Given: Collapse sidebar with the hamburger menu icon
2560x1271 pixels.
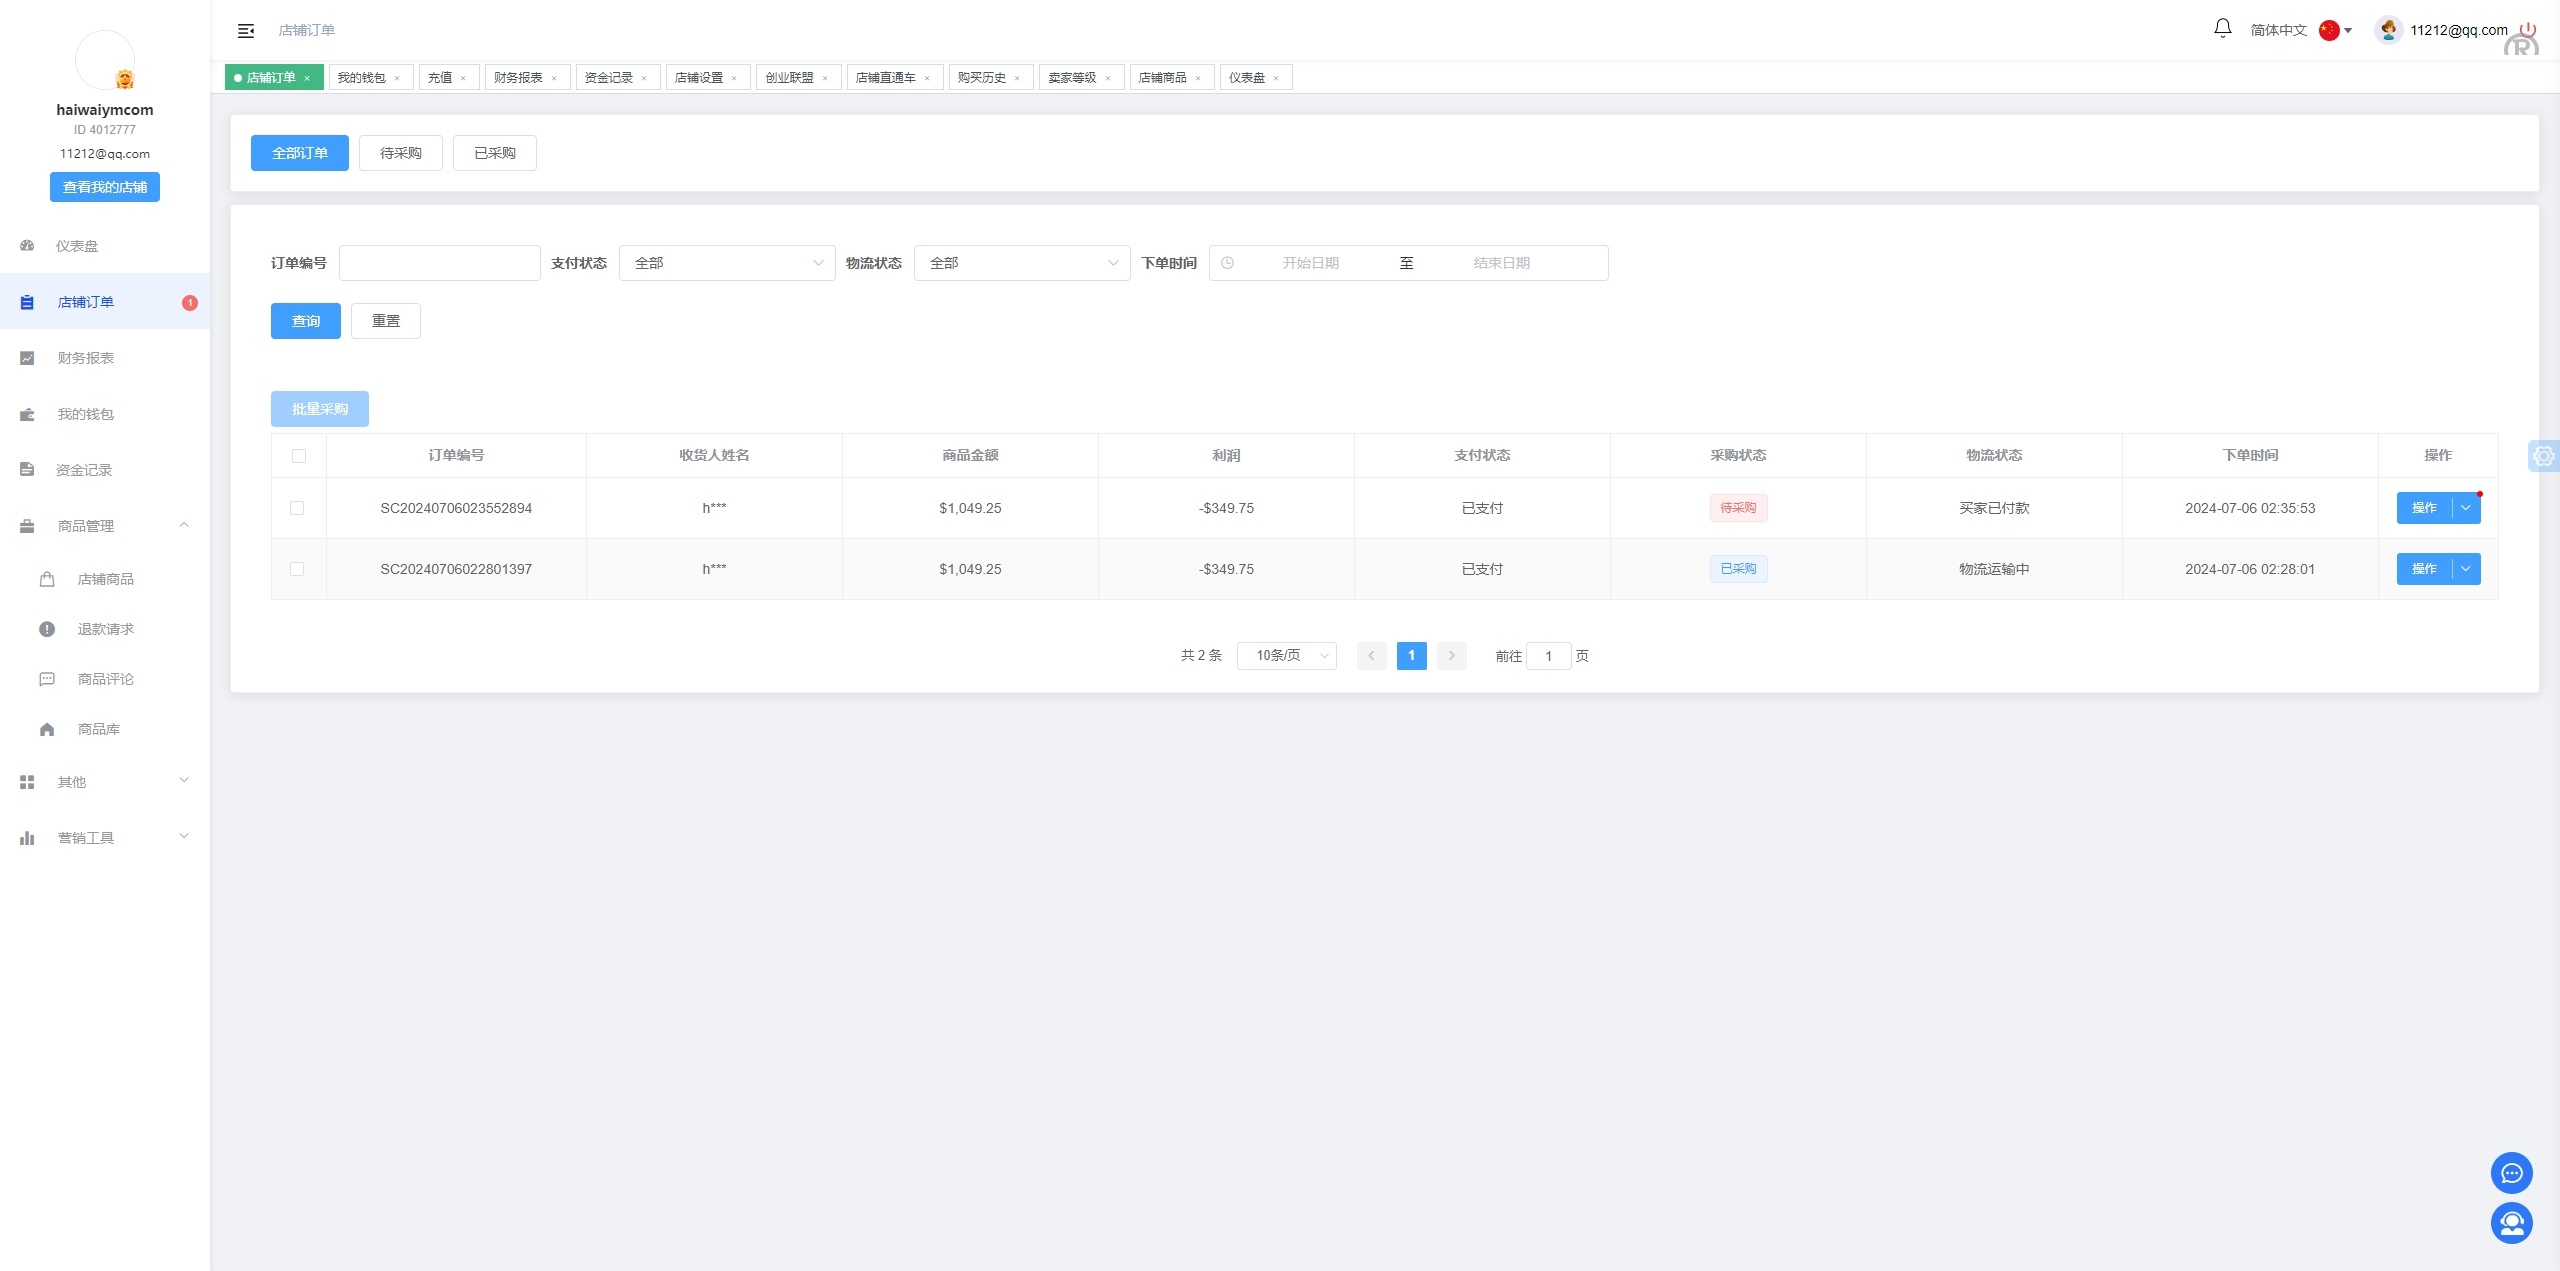Looking at the screenshot, I should [246, 31].
